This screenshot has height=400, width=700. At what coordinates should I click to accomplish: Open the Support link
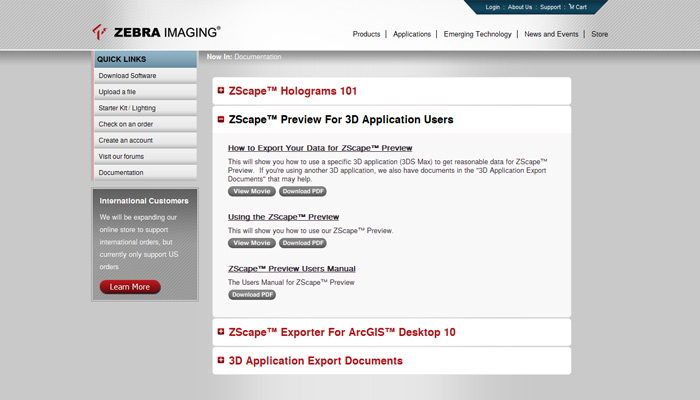click(550, 7)
